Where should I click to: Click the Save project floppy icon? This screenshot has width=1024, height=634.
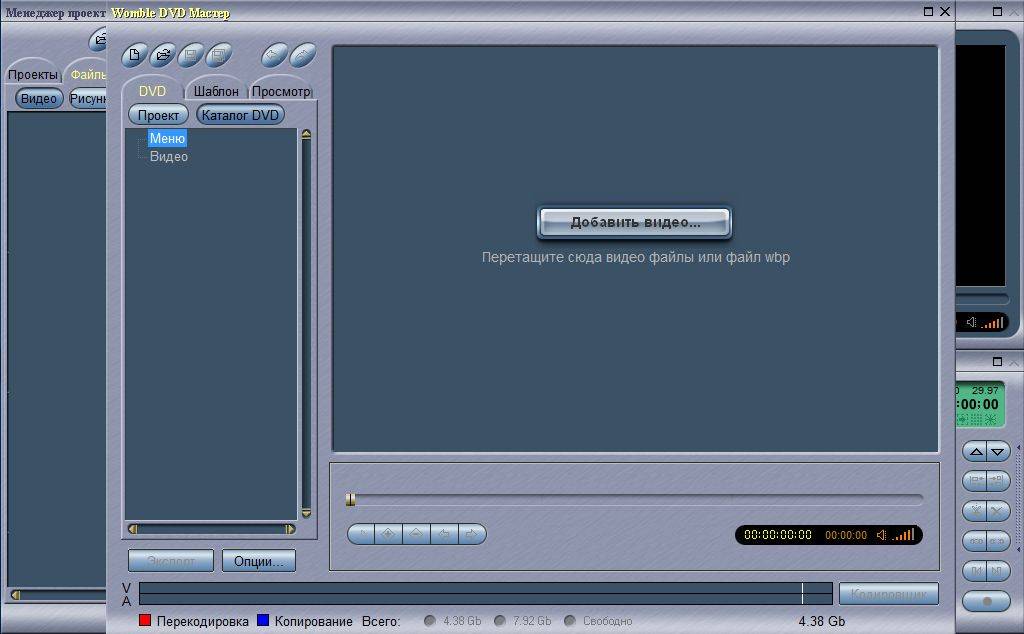(x=190, y=55)
